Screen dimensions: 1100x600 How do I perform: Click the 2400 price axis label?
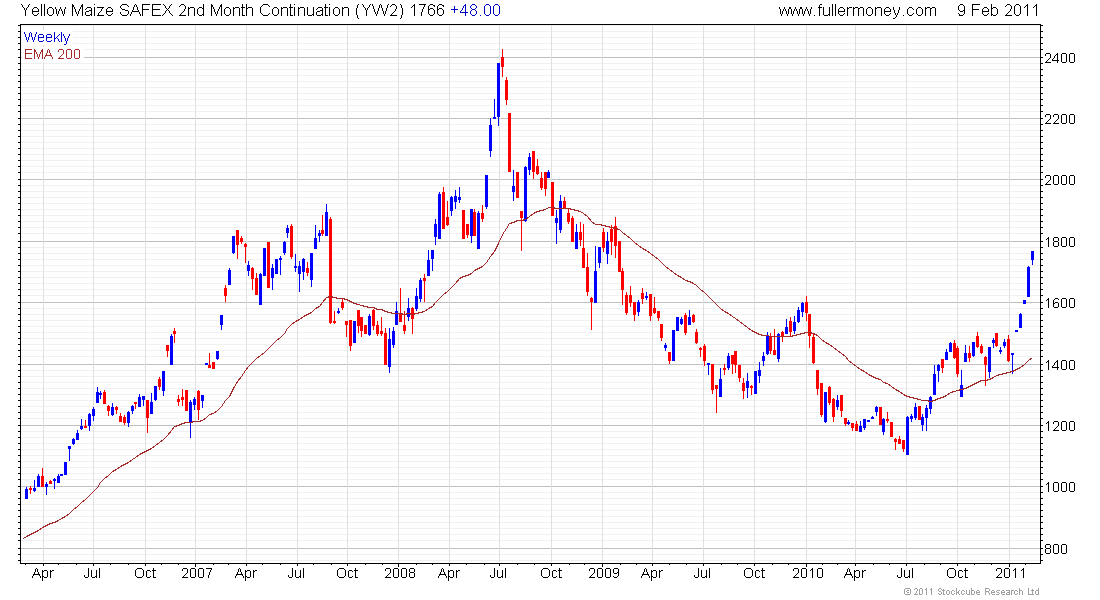(x=1059, y=58)
